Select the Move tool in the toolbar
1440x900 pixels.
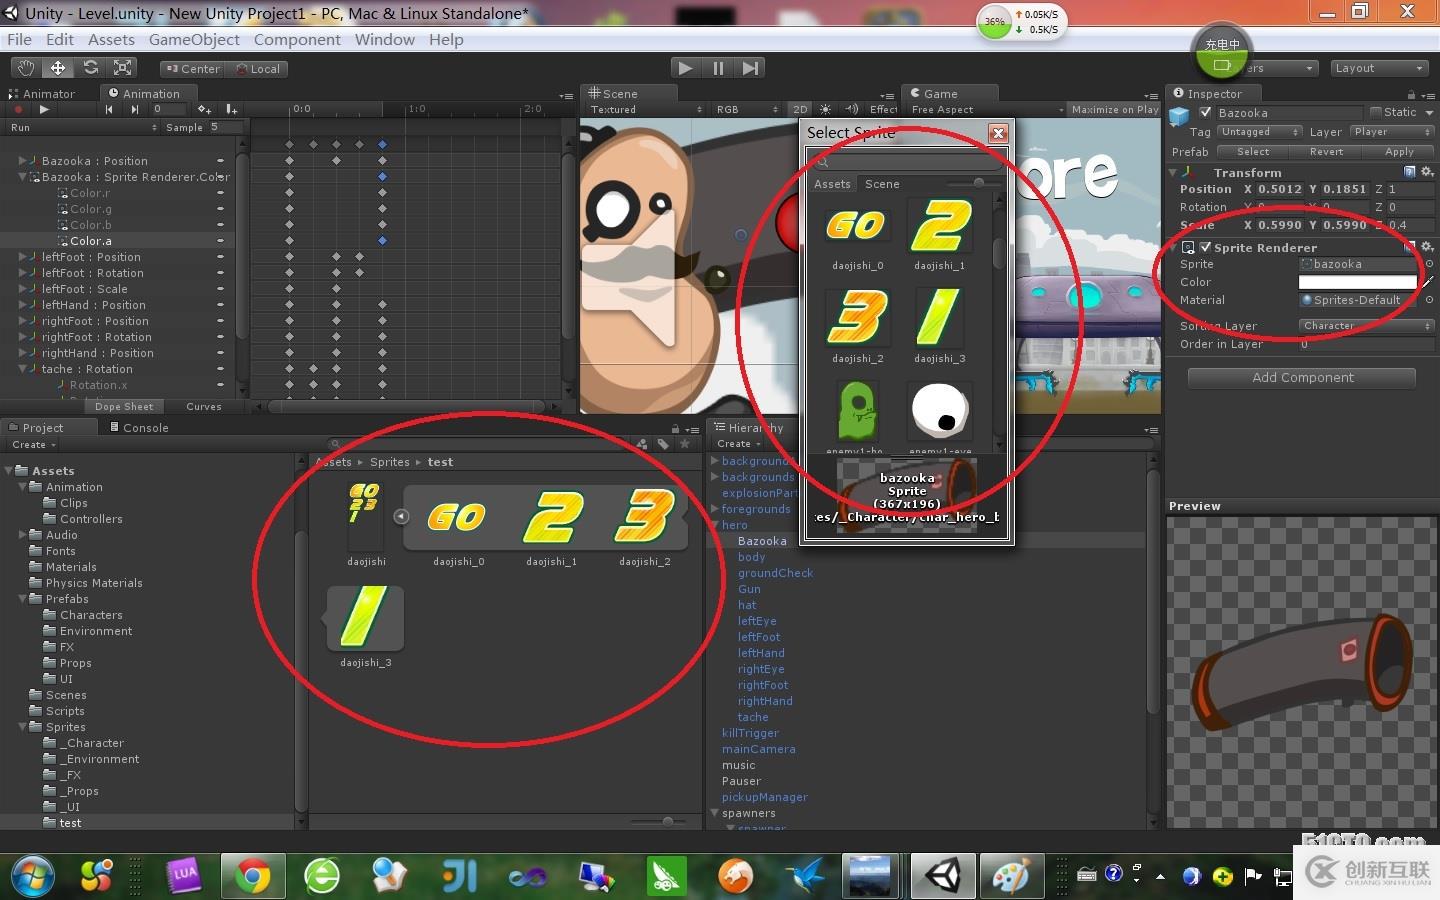point(58,68)
